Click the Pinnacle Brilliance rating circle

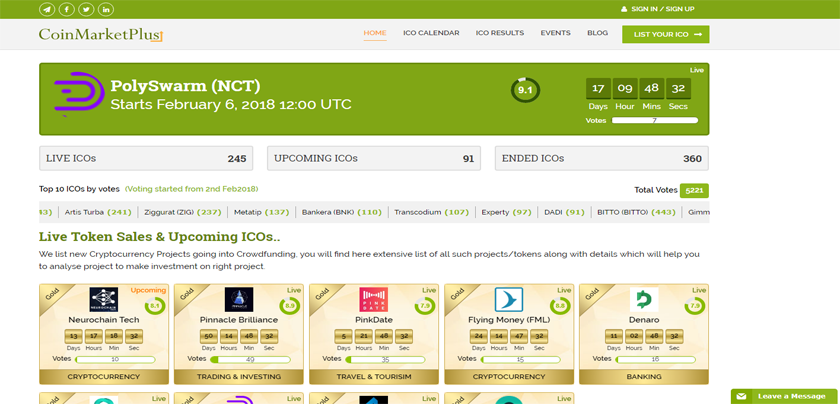click(290, 306)
